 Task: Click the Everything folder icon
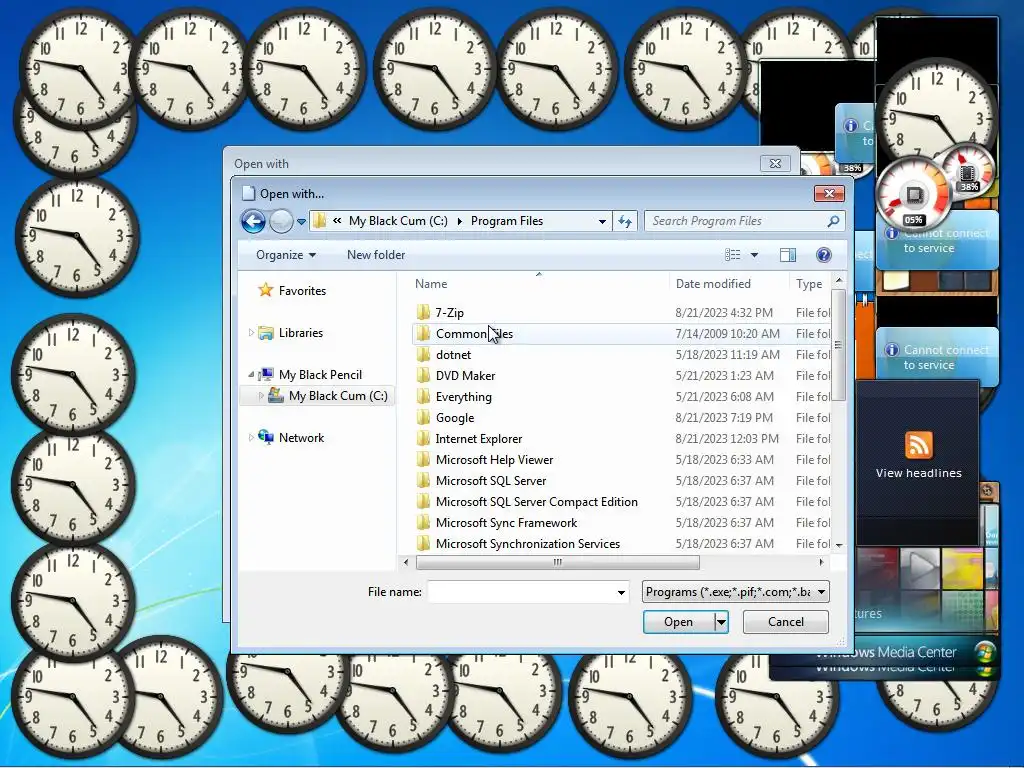[423, 396]
